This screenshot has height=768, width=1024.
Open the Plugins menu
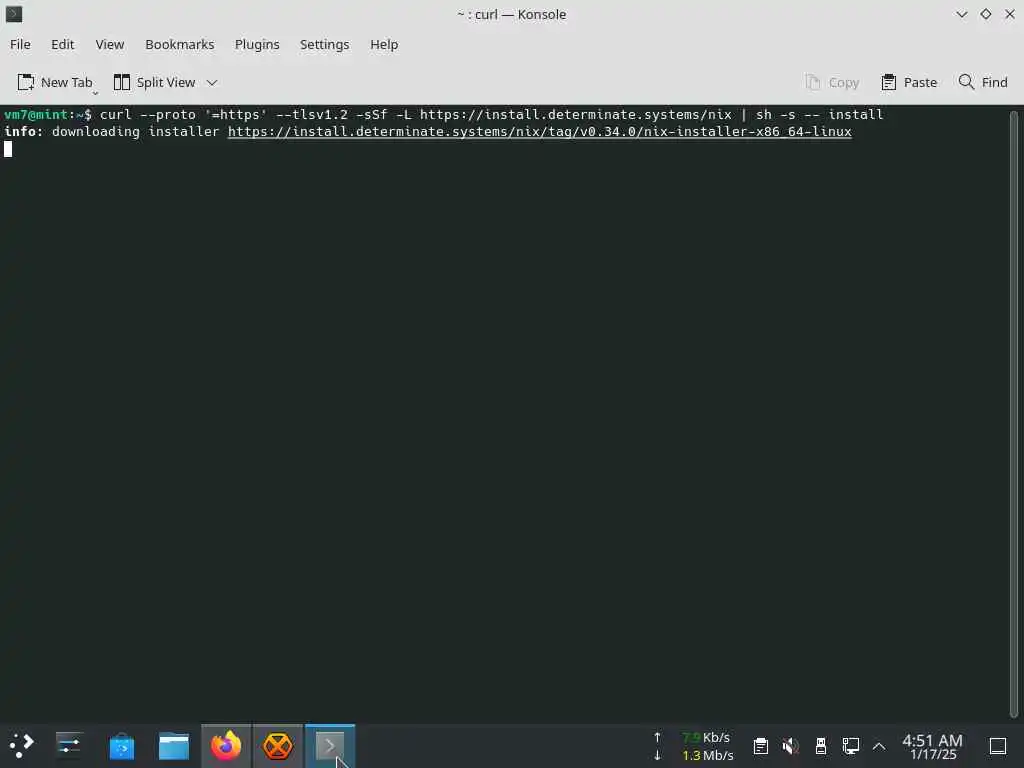point(257,44)
